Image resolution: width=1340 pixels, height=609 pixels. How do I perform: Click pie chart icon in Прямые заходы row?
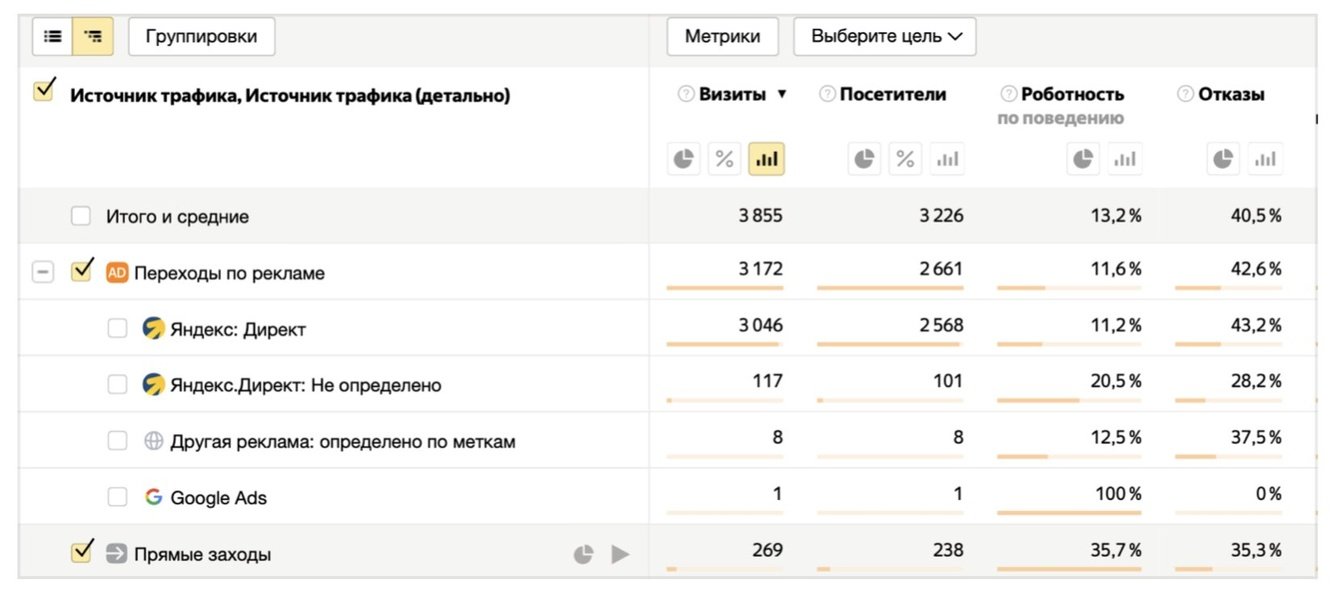(583, 554)
